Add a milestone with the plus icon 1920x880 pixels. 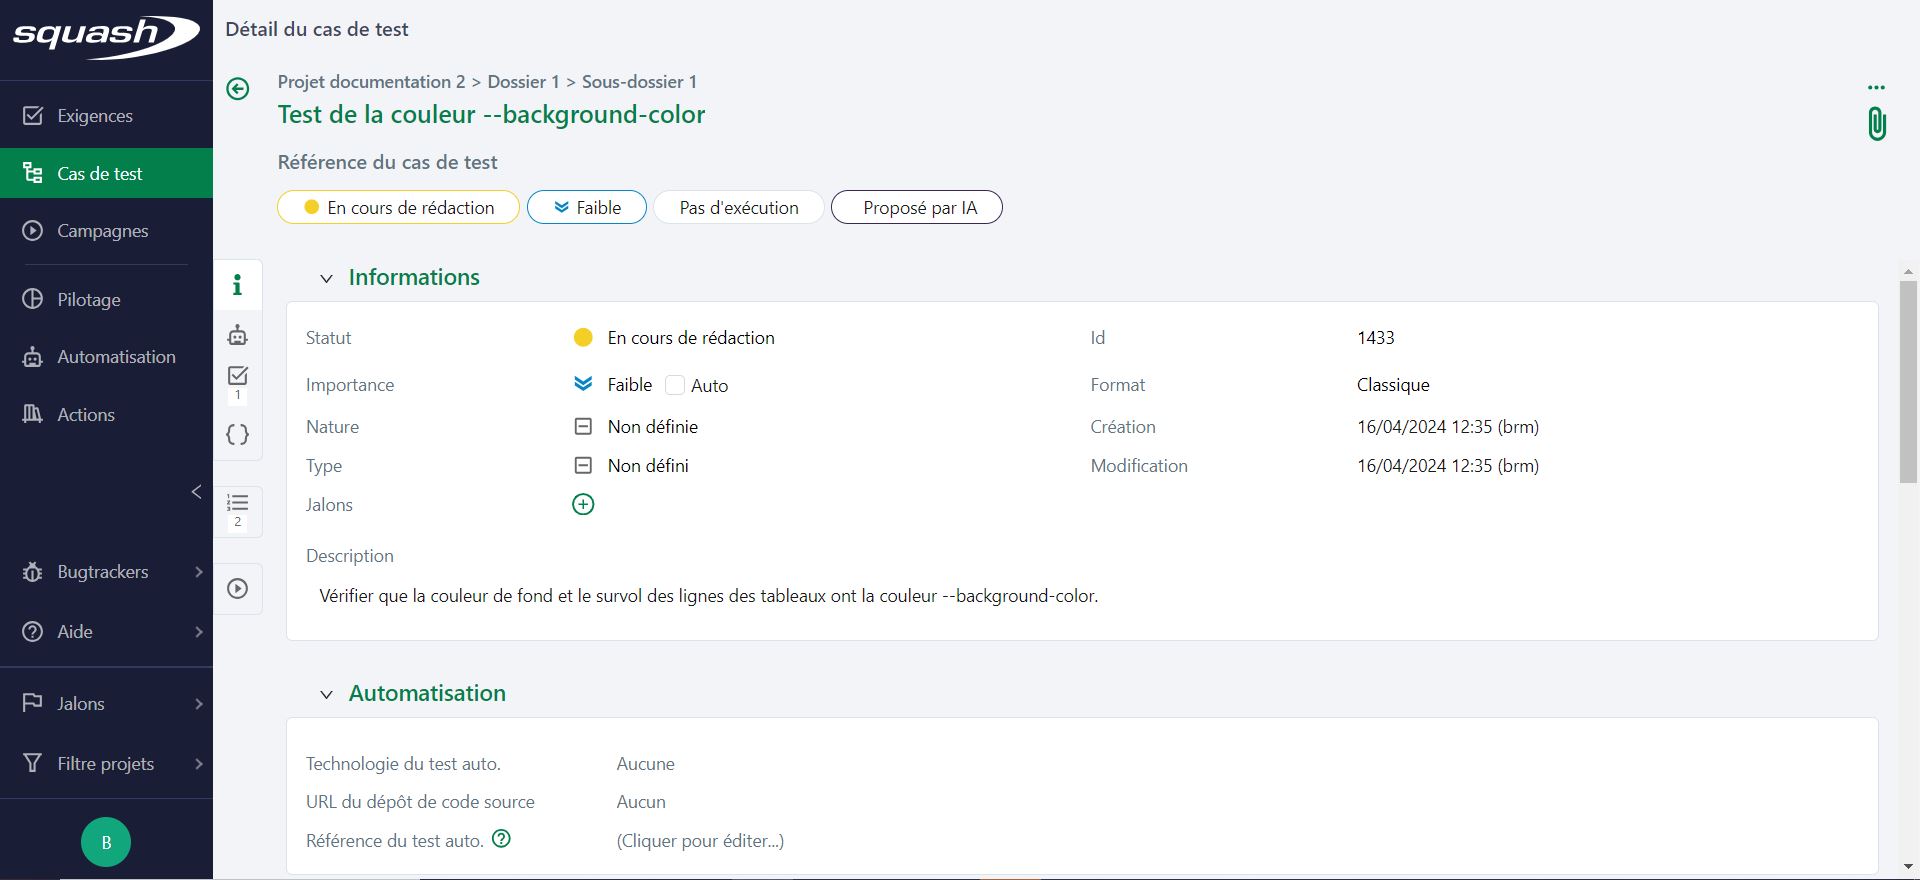tap(583, 505)
